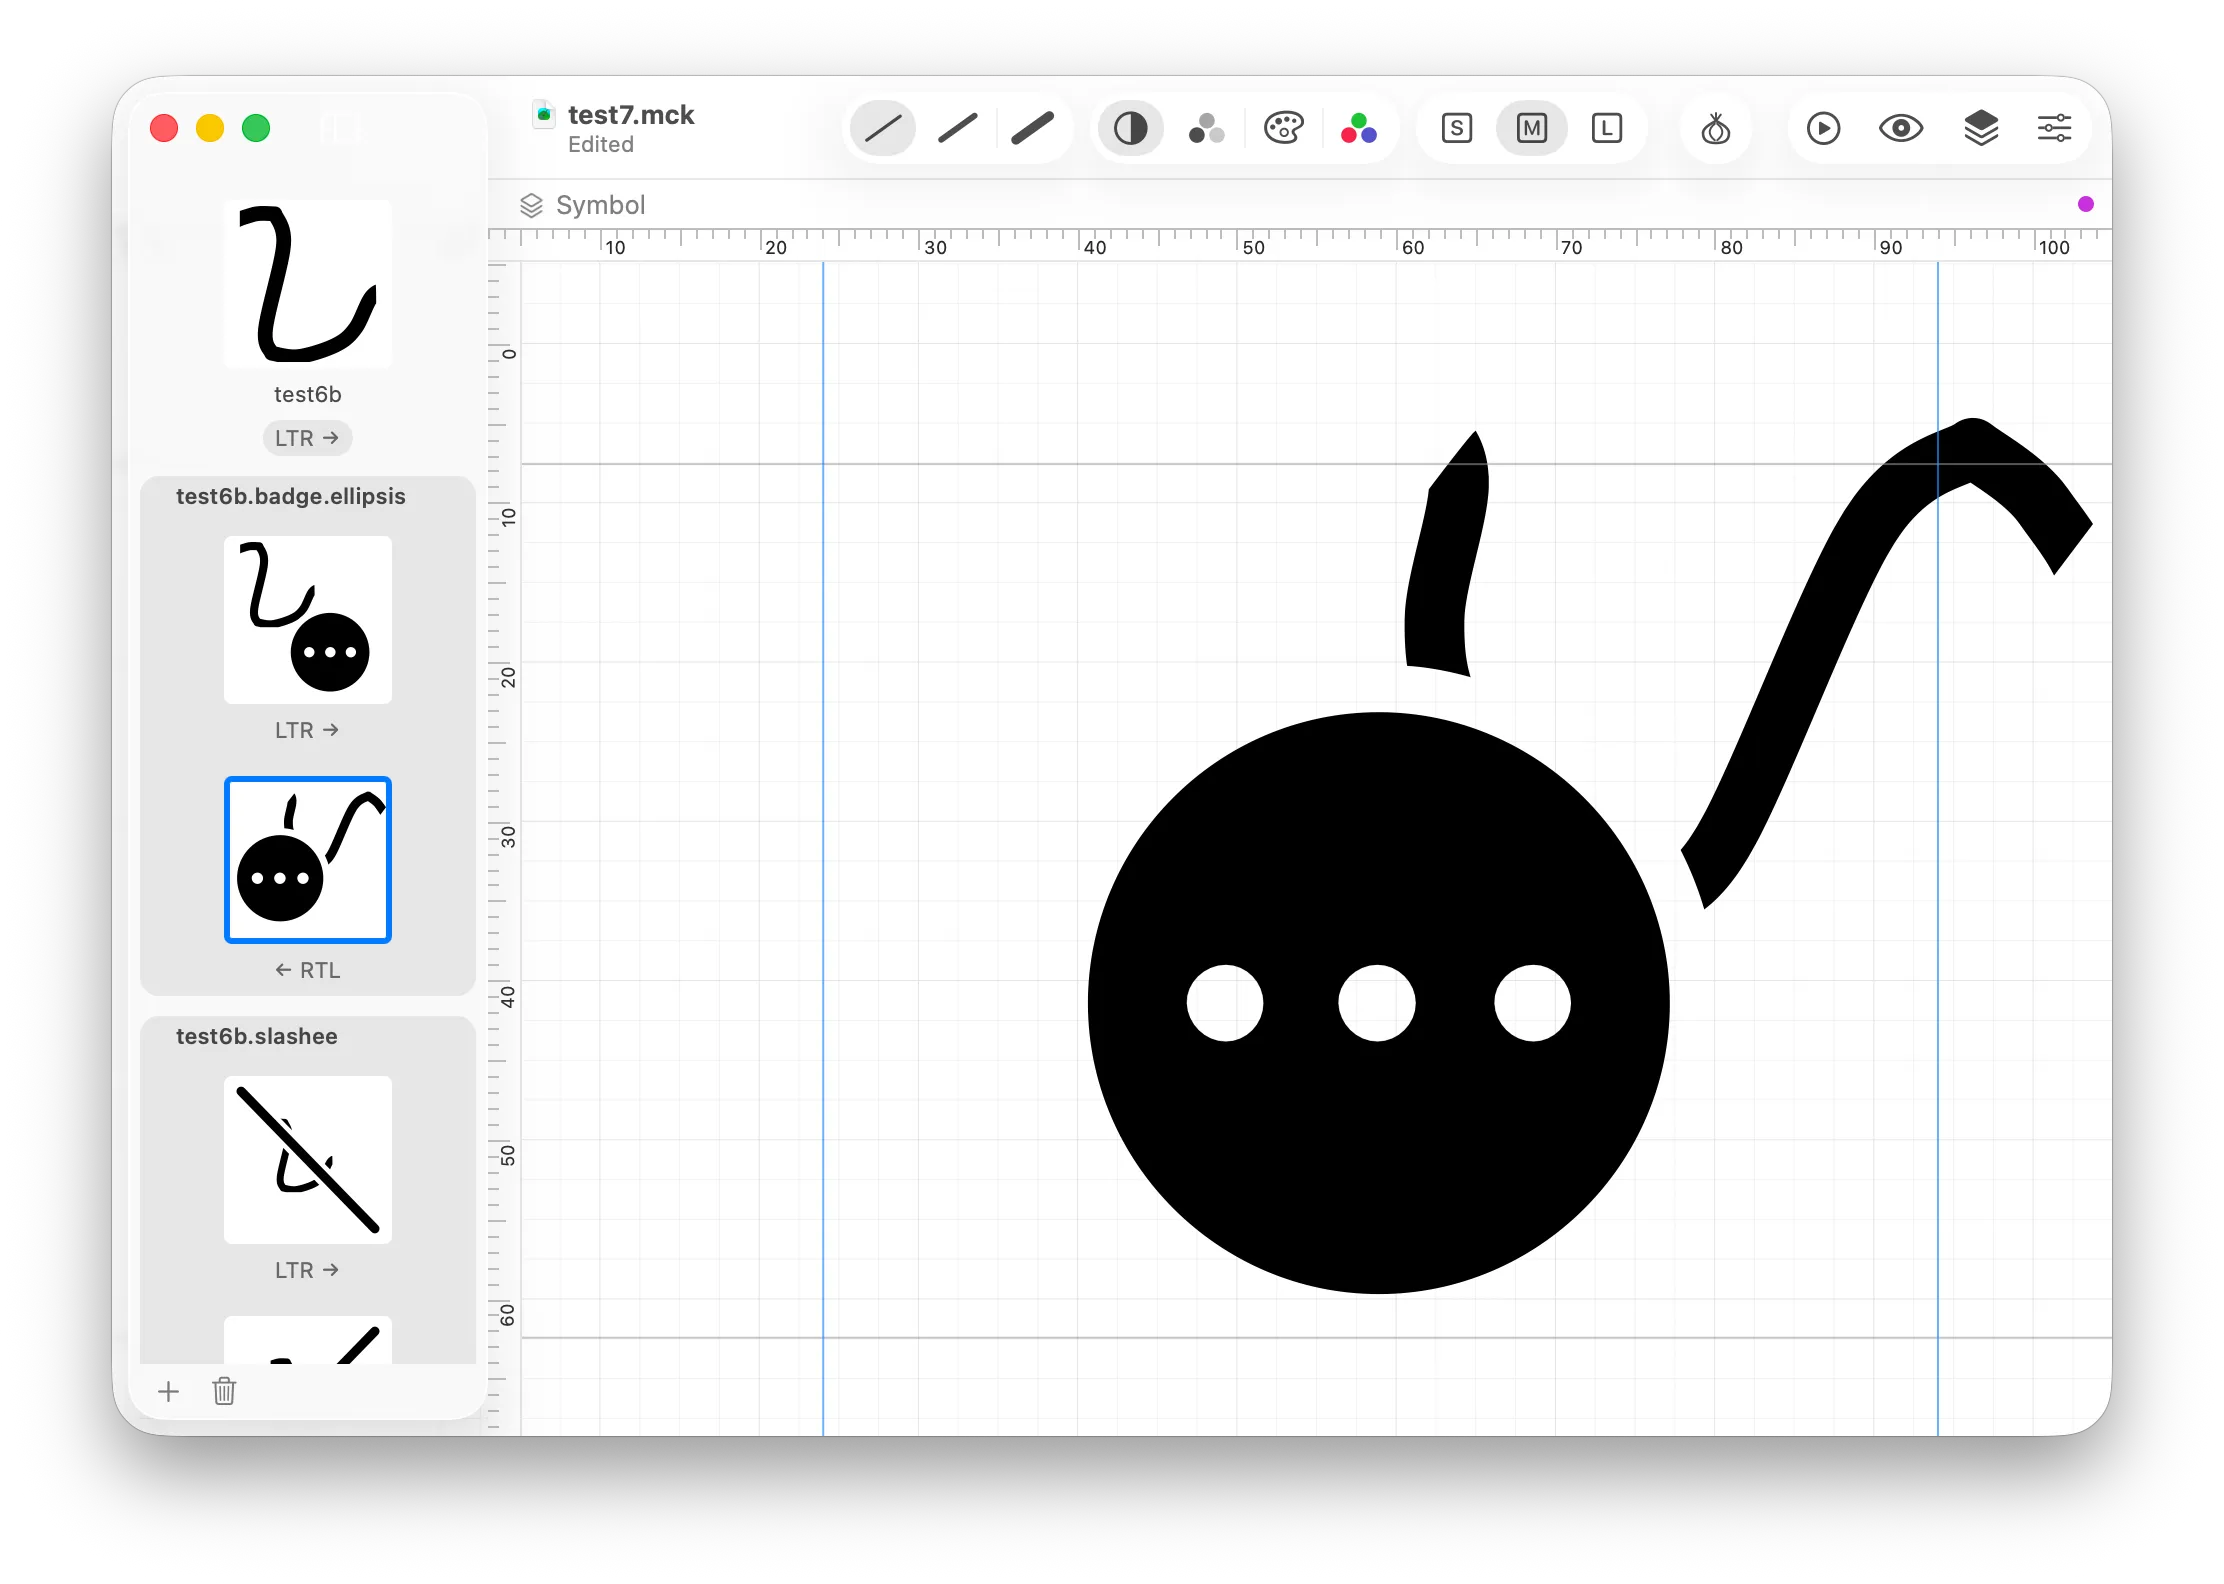
Task: Select the thin stroke weight tool
Action: (883, 128)
